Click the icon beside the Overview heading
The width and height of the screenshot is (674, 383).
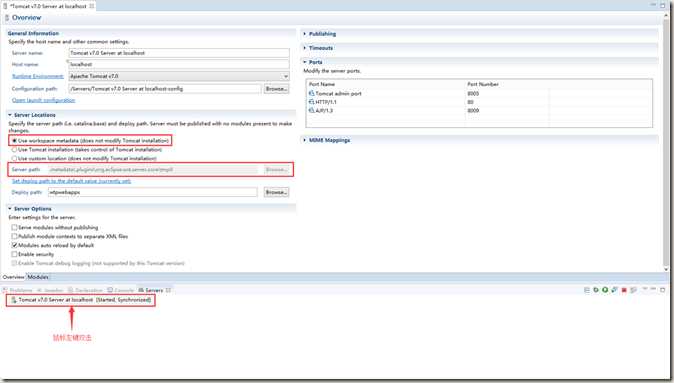pos(7,18)
